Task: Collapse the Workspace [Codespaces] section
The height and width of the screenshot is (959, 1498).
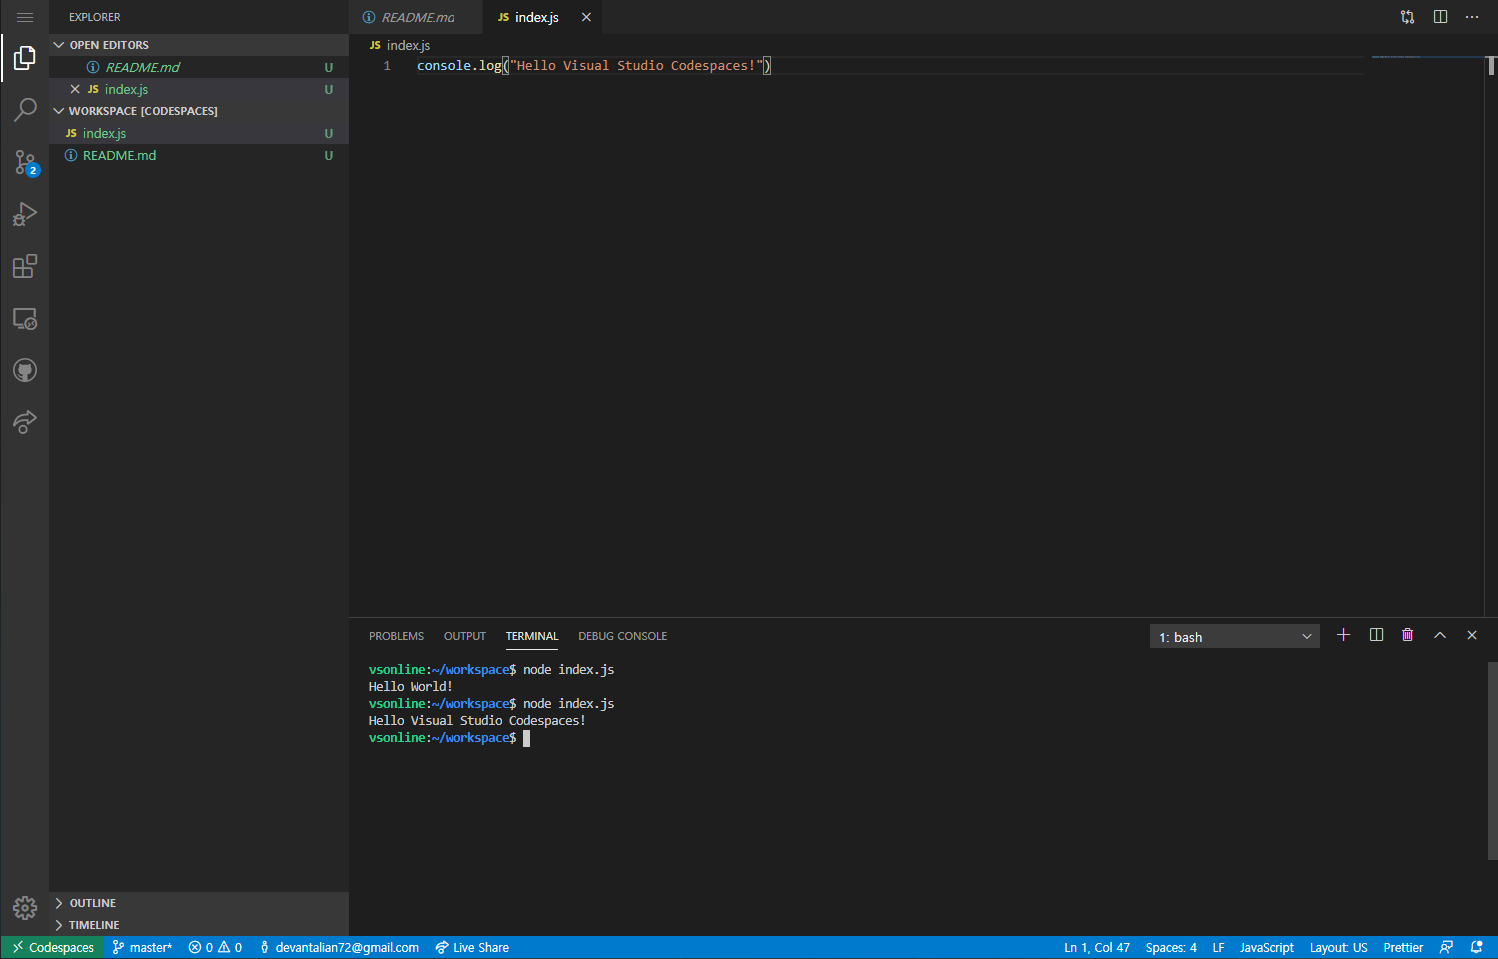Action: (199, 111)
